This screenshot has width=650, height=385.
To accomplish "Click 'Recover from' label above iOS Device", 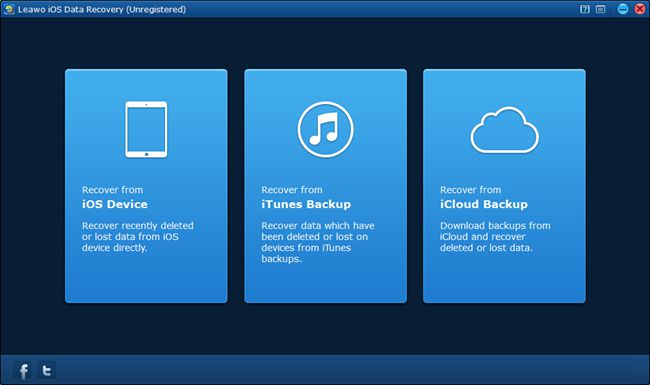I will 112,190.
